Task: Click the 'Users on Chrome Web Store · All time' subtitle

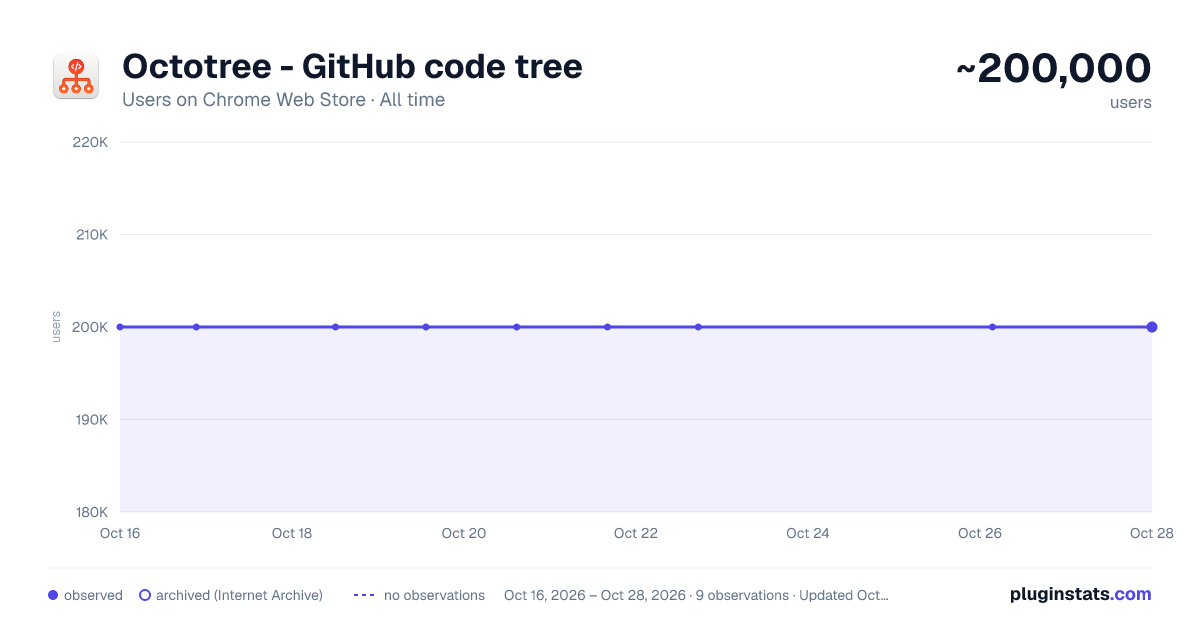Action: [x=283, y=100]
